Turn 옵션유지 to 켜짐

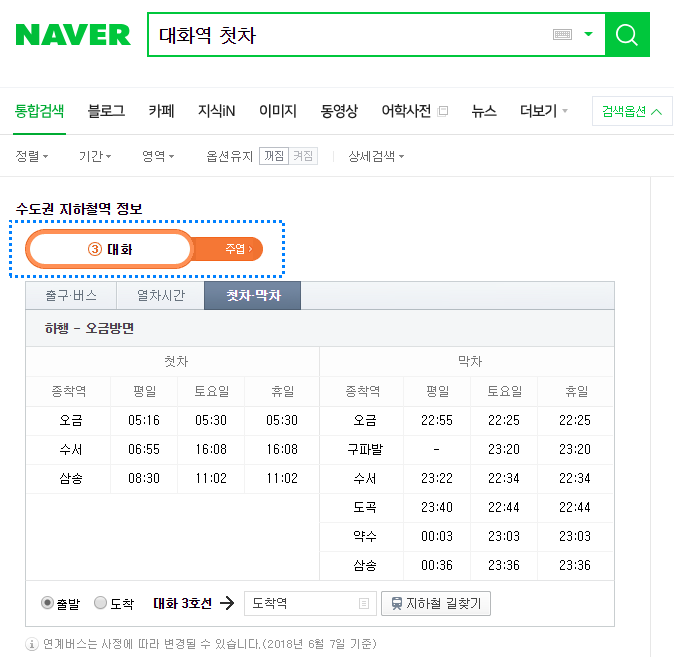(303, 156)
